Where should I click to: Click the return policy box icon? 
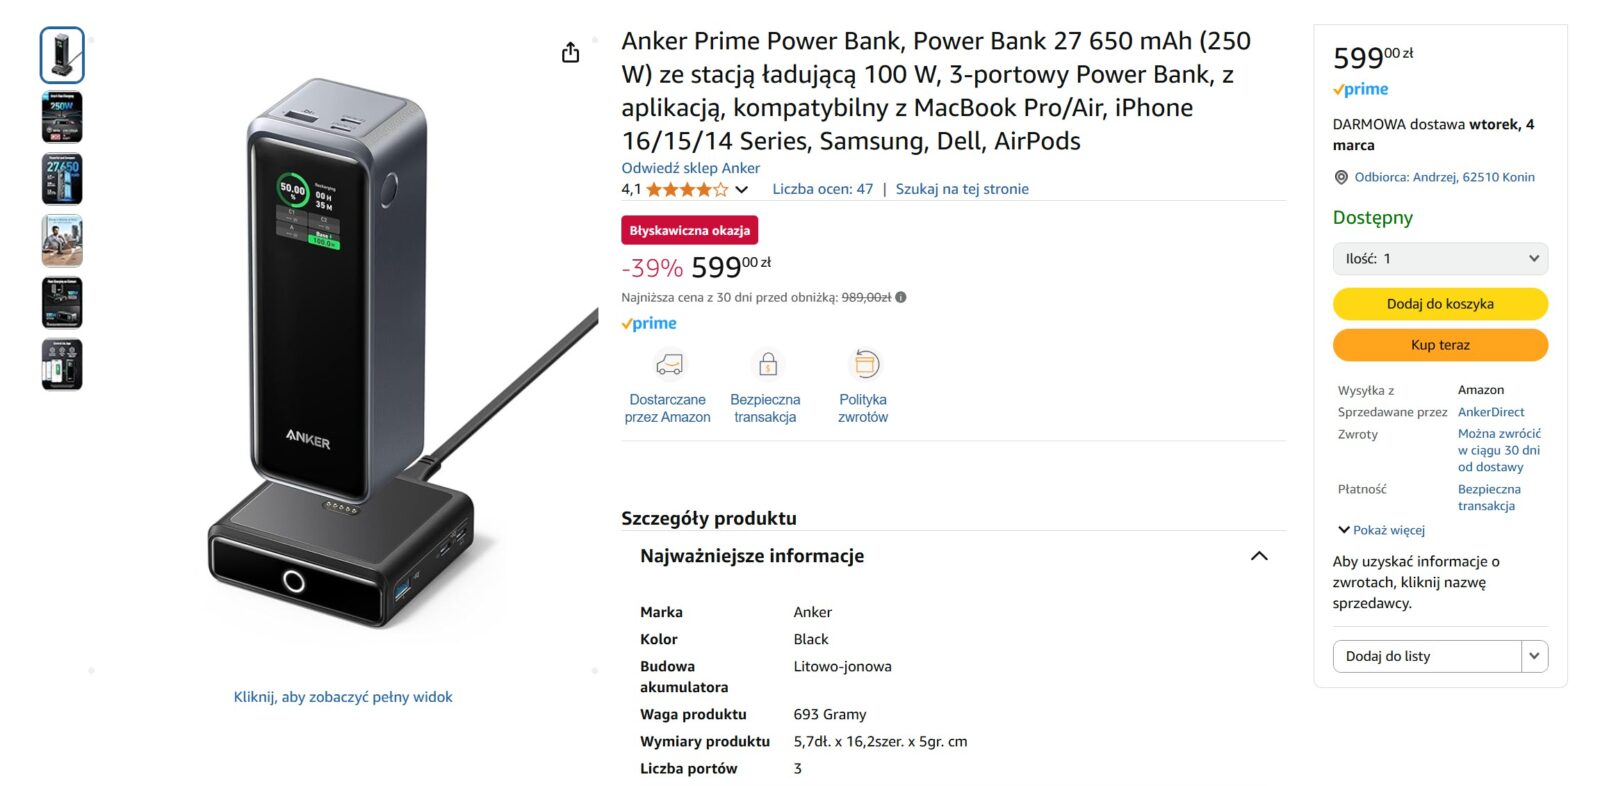pos(865,364)
